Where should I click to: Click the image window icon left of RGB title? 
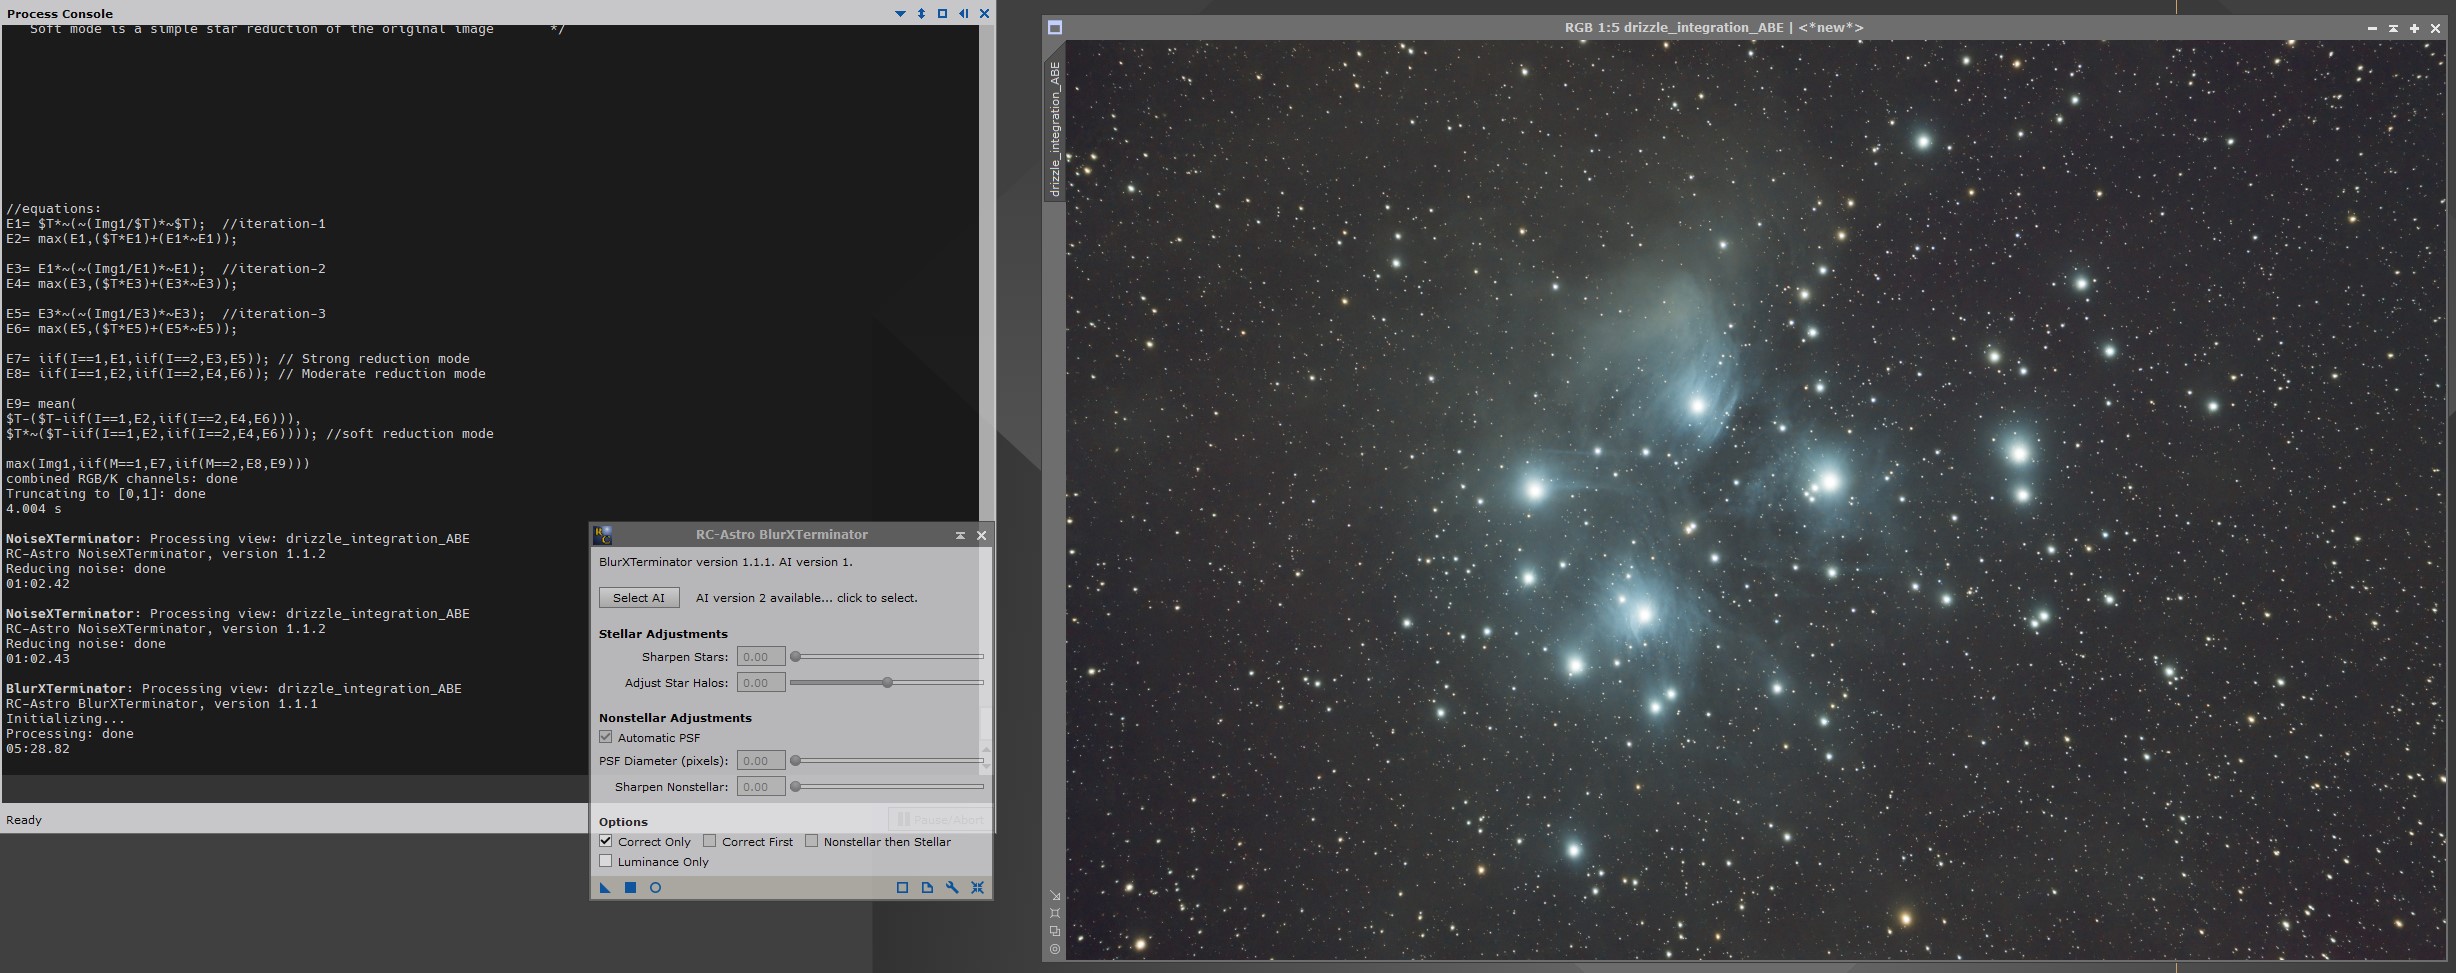click(1054, 28)
